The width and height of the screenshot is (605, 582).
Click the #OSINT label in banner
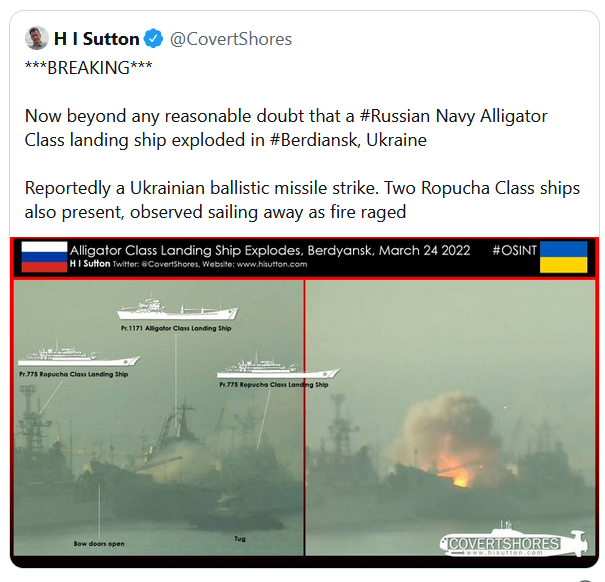coord(514,250)
